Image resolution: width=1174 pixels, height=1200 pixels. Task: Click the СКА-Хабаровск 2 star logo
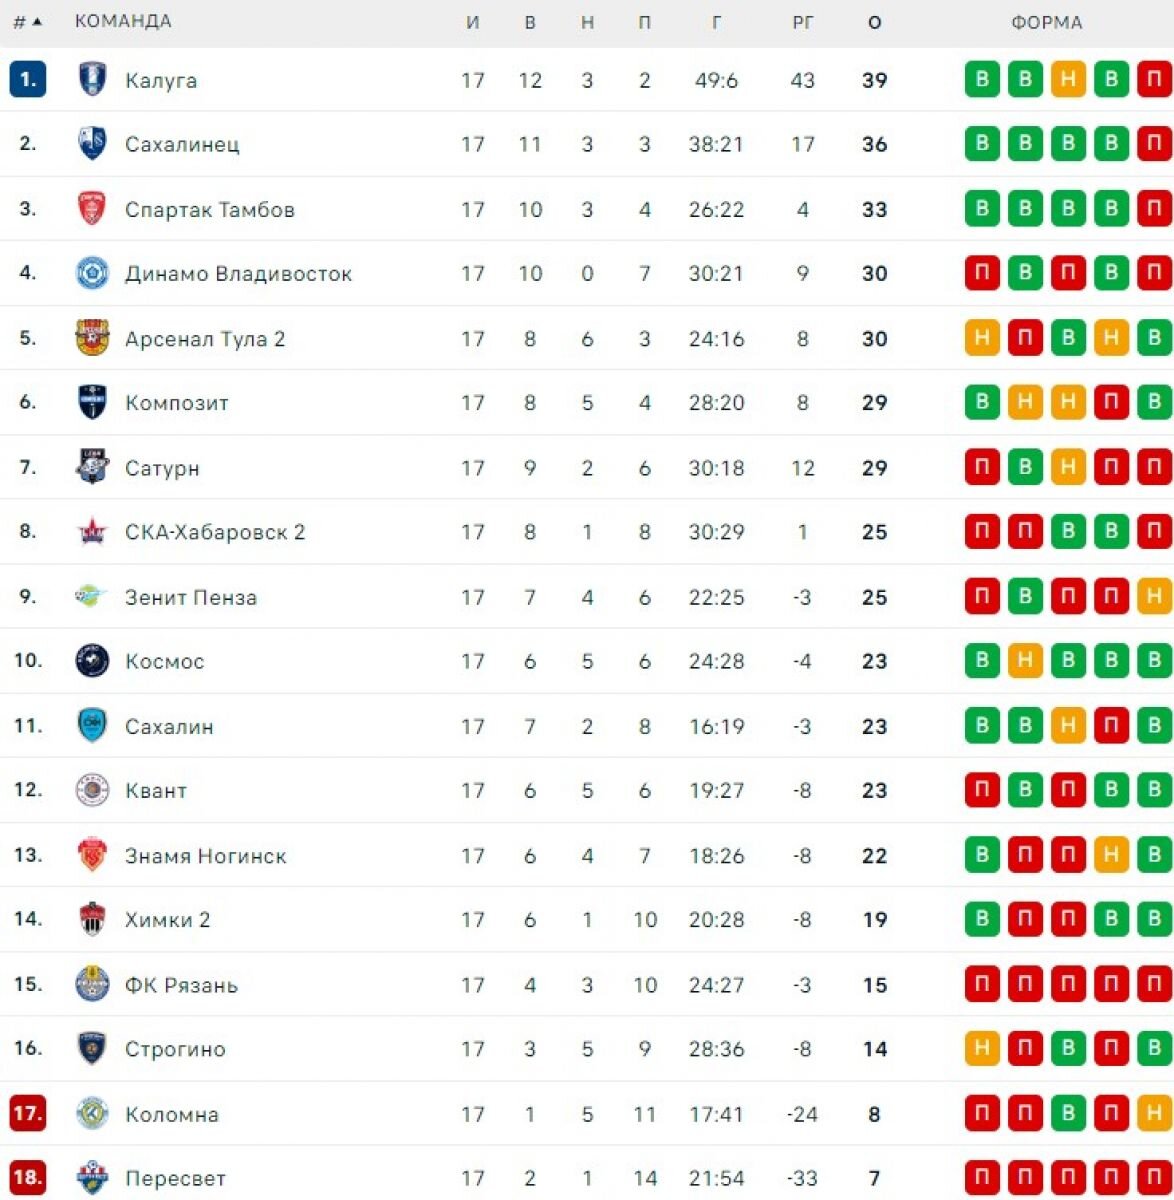coord(92,532)
